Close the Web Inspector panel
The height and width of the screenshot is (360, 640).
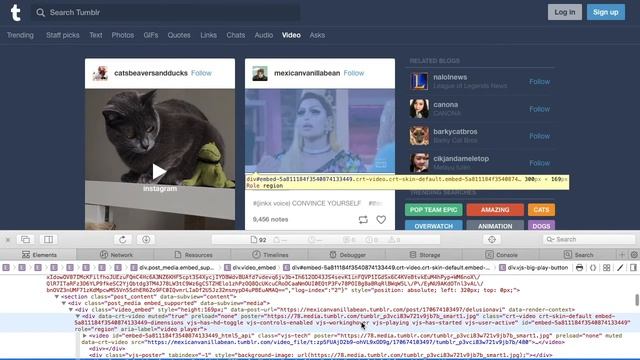point(7,240)
